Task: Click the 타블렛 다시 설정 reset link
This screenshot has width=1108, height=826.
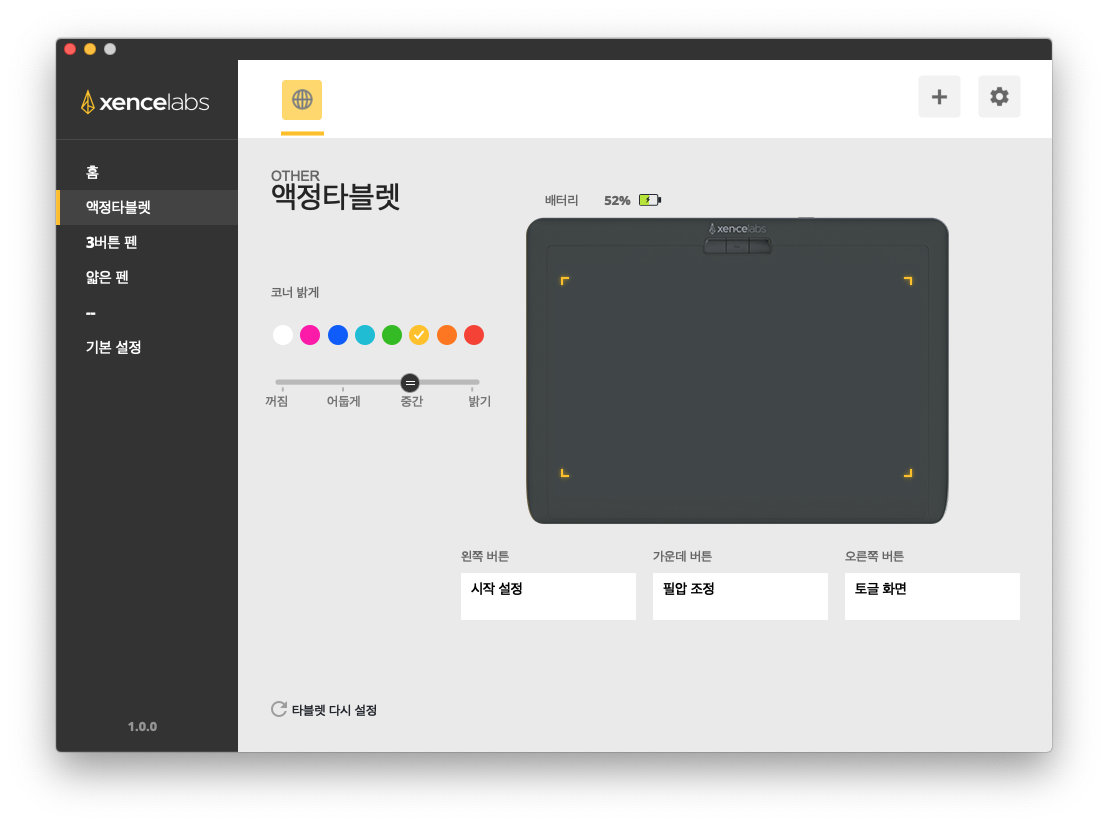Action: click(334, 710)
